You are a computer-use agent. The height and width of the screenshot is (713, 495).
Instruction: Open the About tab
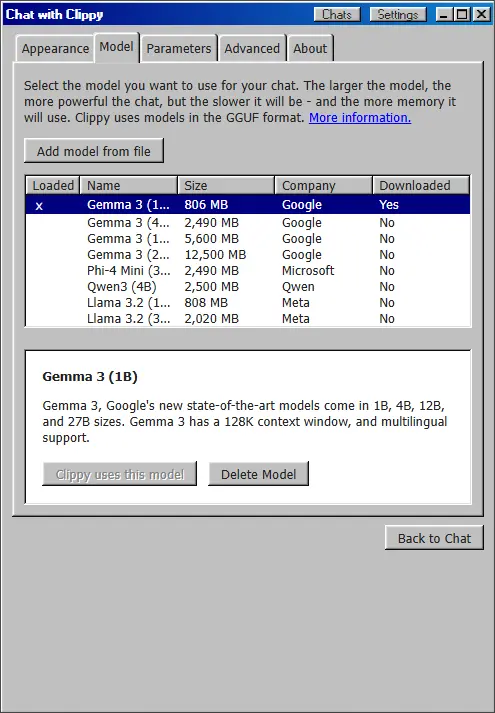[310, 49]
